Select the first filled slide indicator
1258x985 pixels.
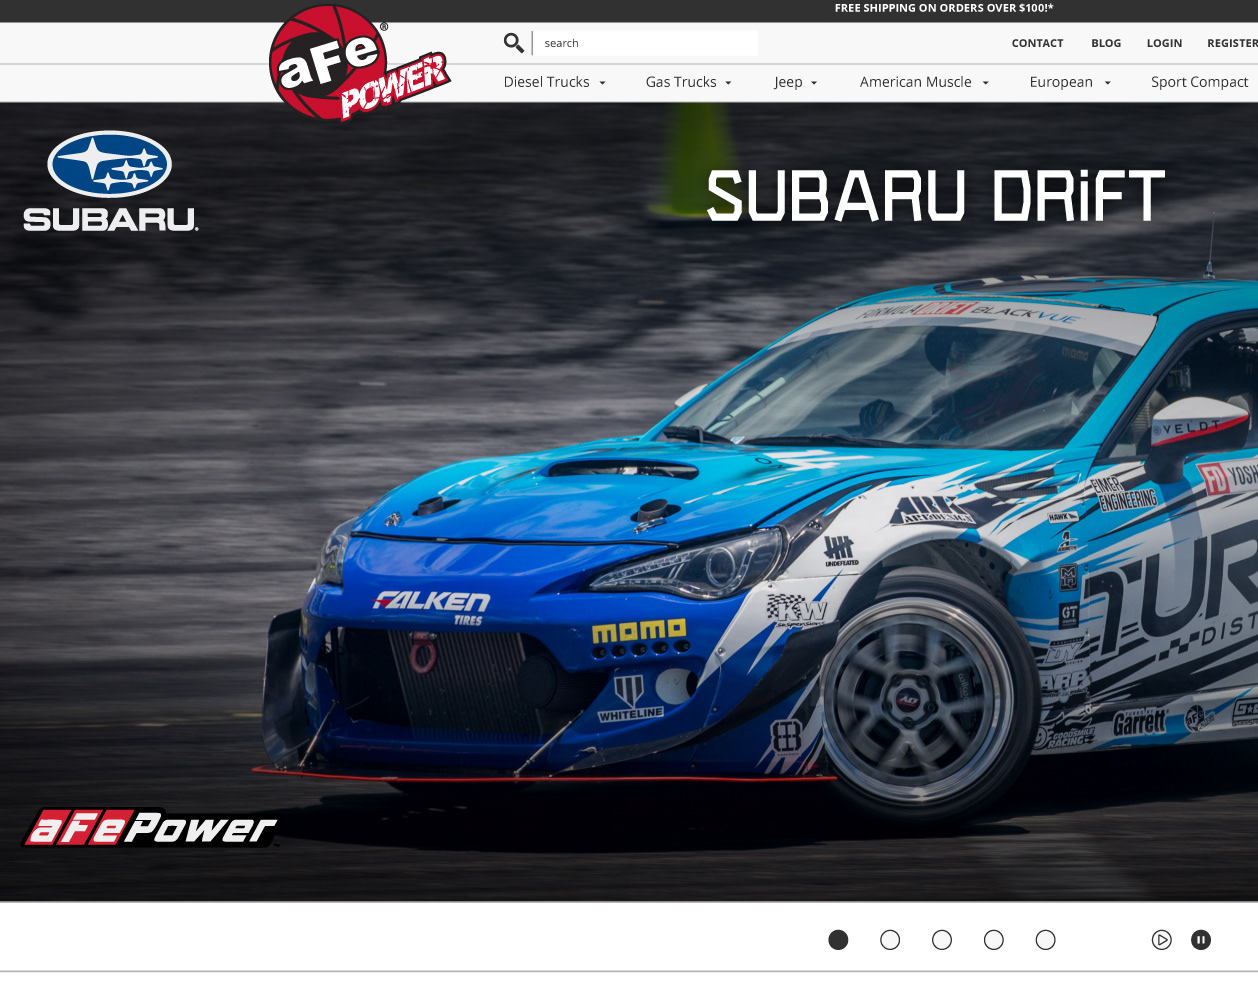838,940
